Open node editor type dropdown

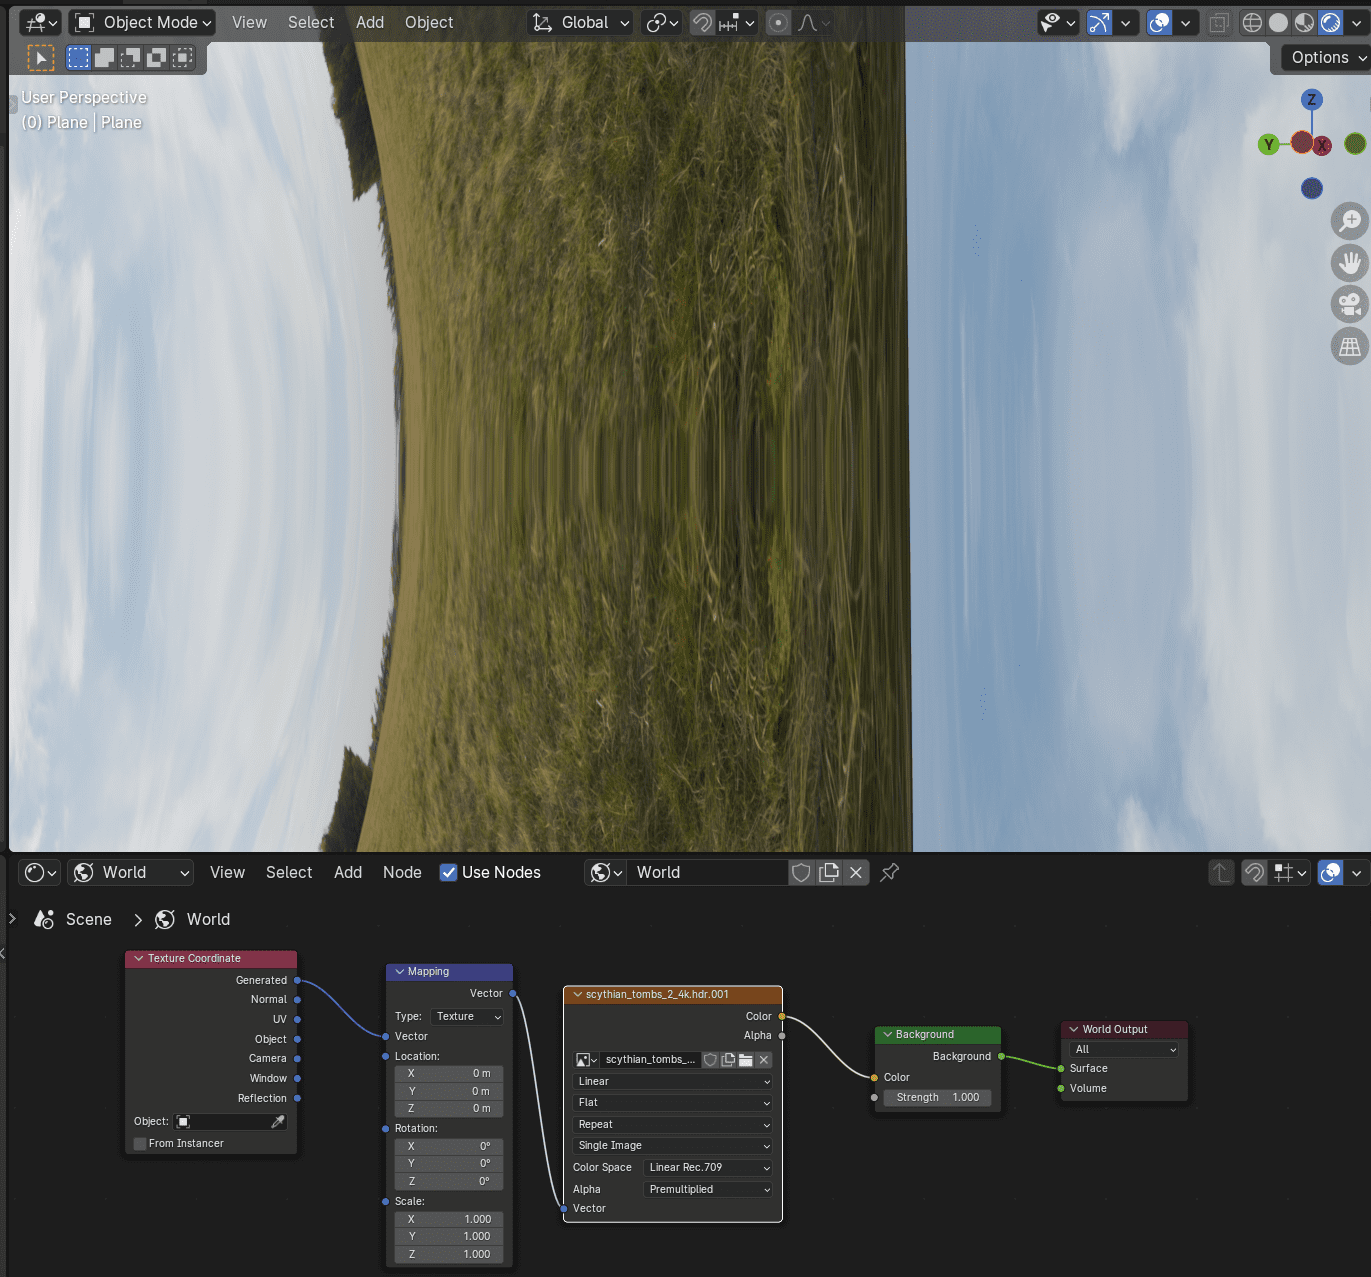40,872
